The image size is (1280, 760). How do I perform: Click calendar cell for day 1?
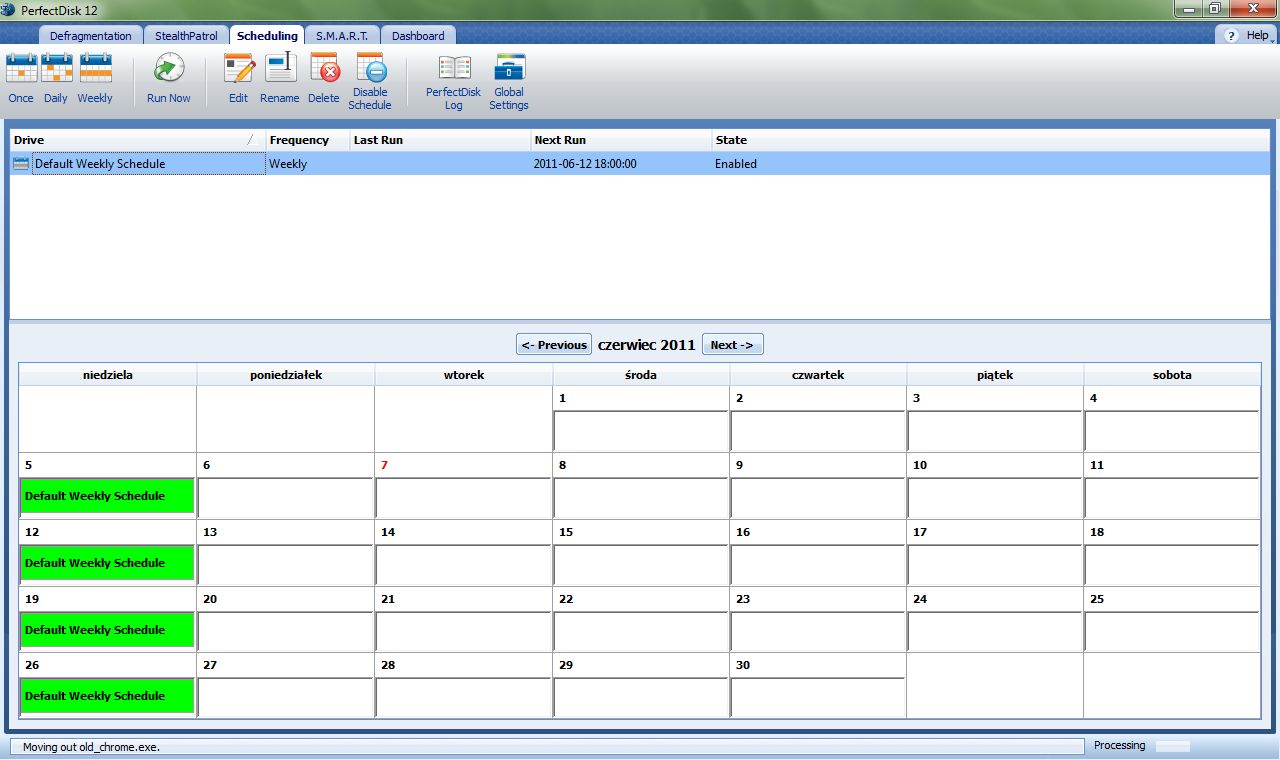click(641, 418)
